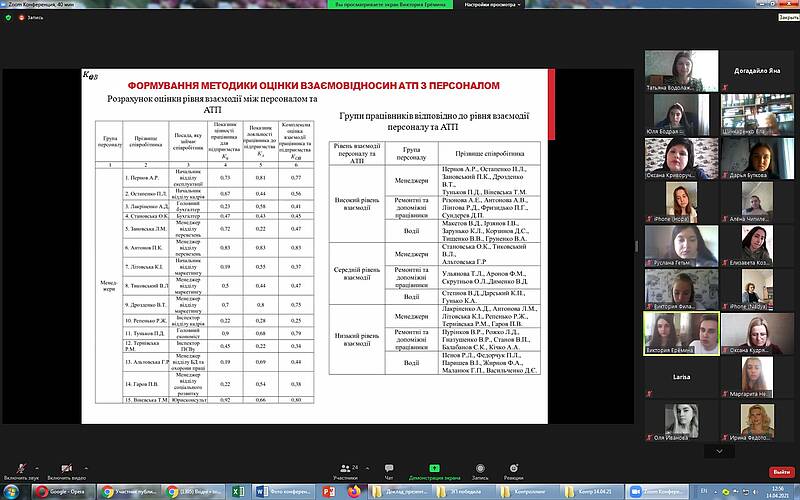Select Руслана Гетьм... participant video
The width and height of the screenshot is (800, 500).
point(681,246)
